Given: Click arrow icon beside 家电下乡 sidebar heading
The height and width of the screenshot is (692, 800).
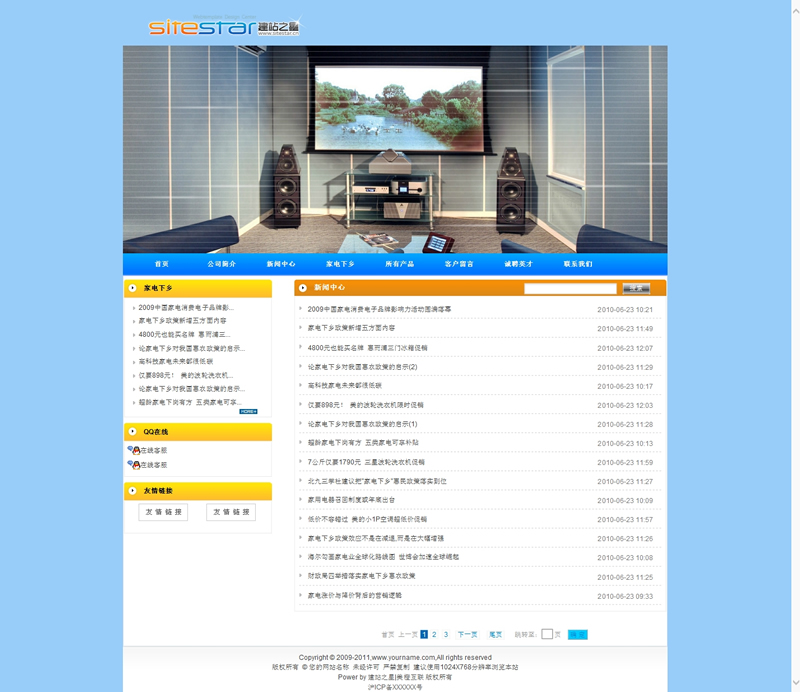Looking at the screenshot, I should point(133,288).
